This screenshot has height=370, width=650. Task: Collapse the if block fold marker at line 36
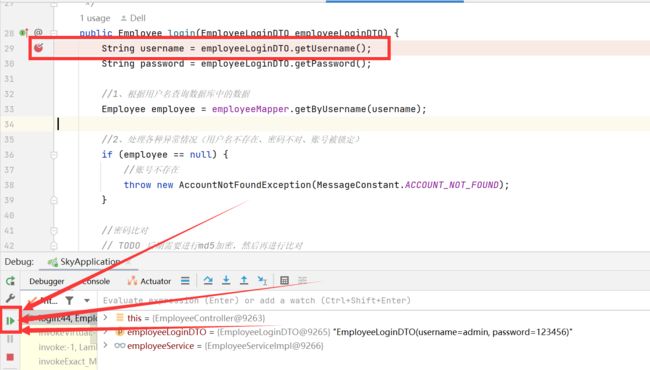pos(54,155)
